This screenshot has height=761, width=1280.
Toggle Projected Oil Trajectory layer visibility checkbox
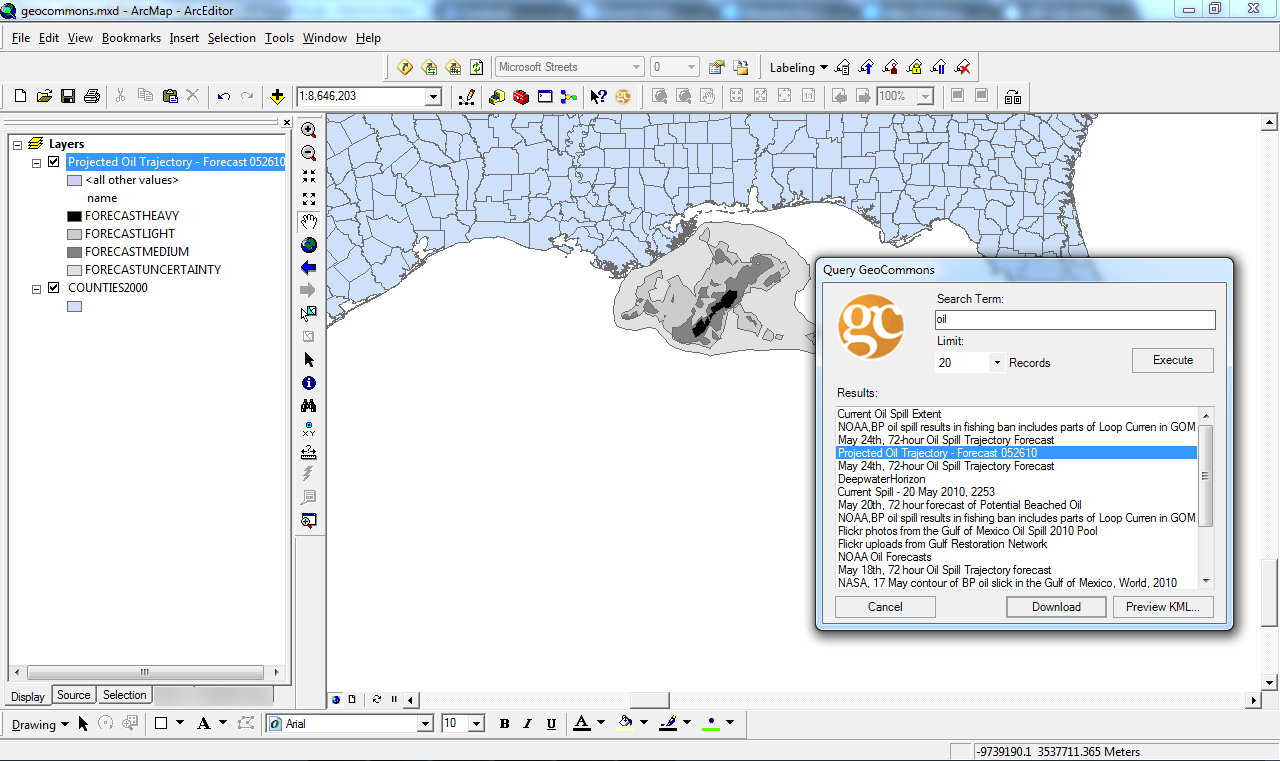[x=54, y=162]
